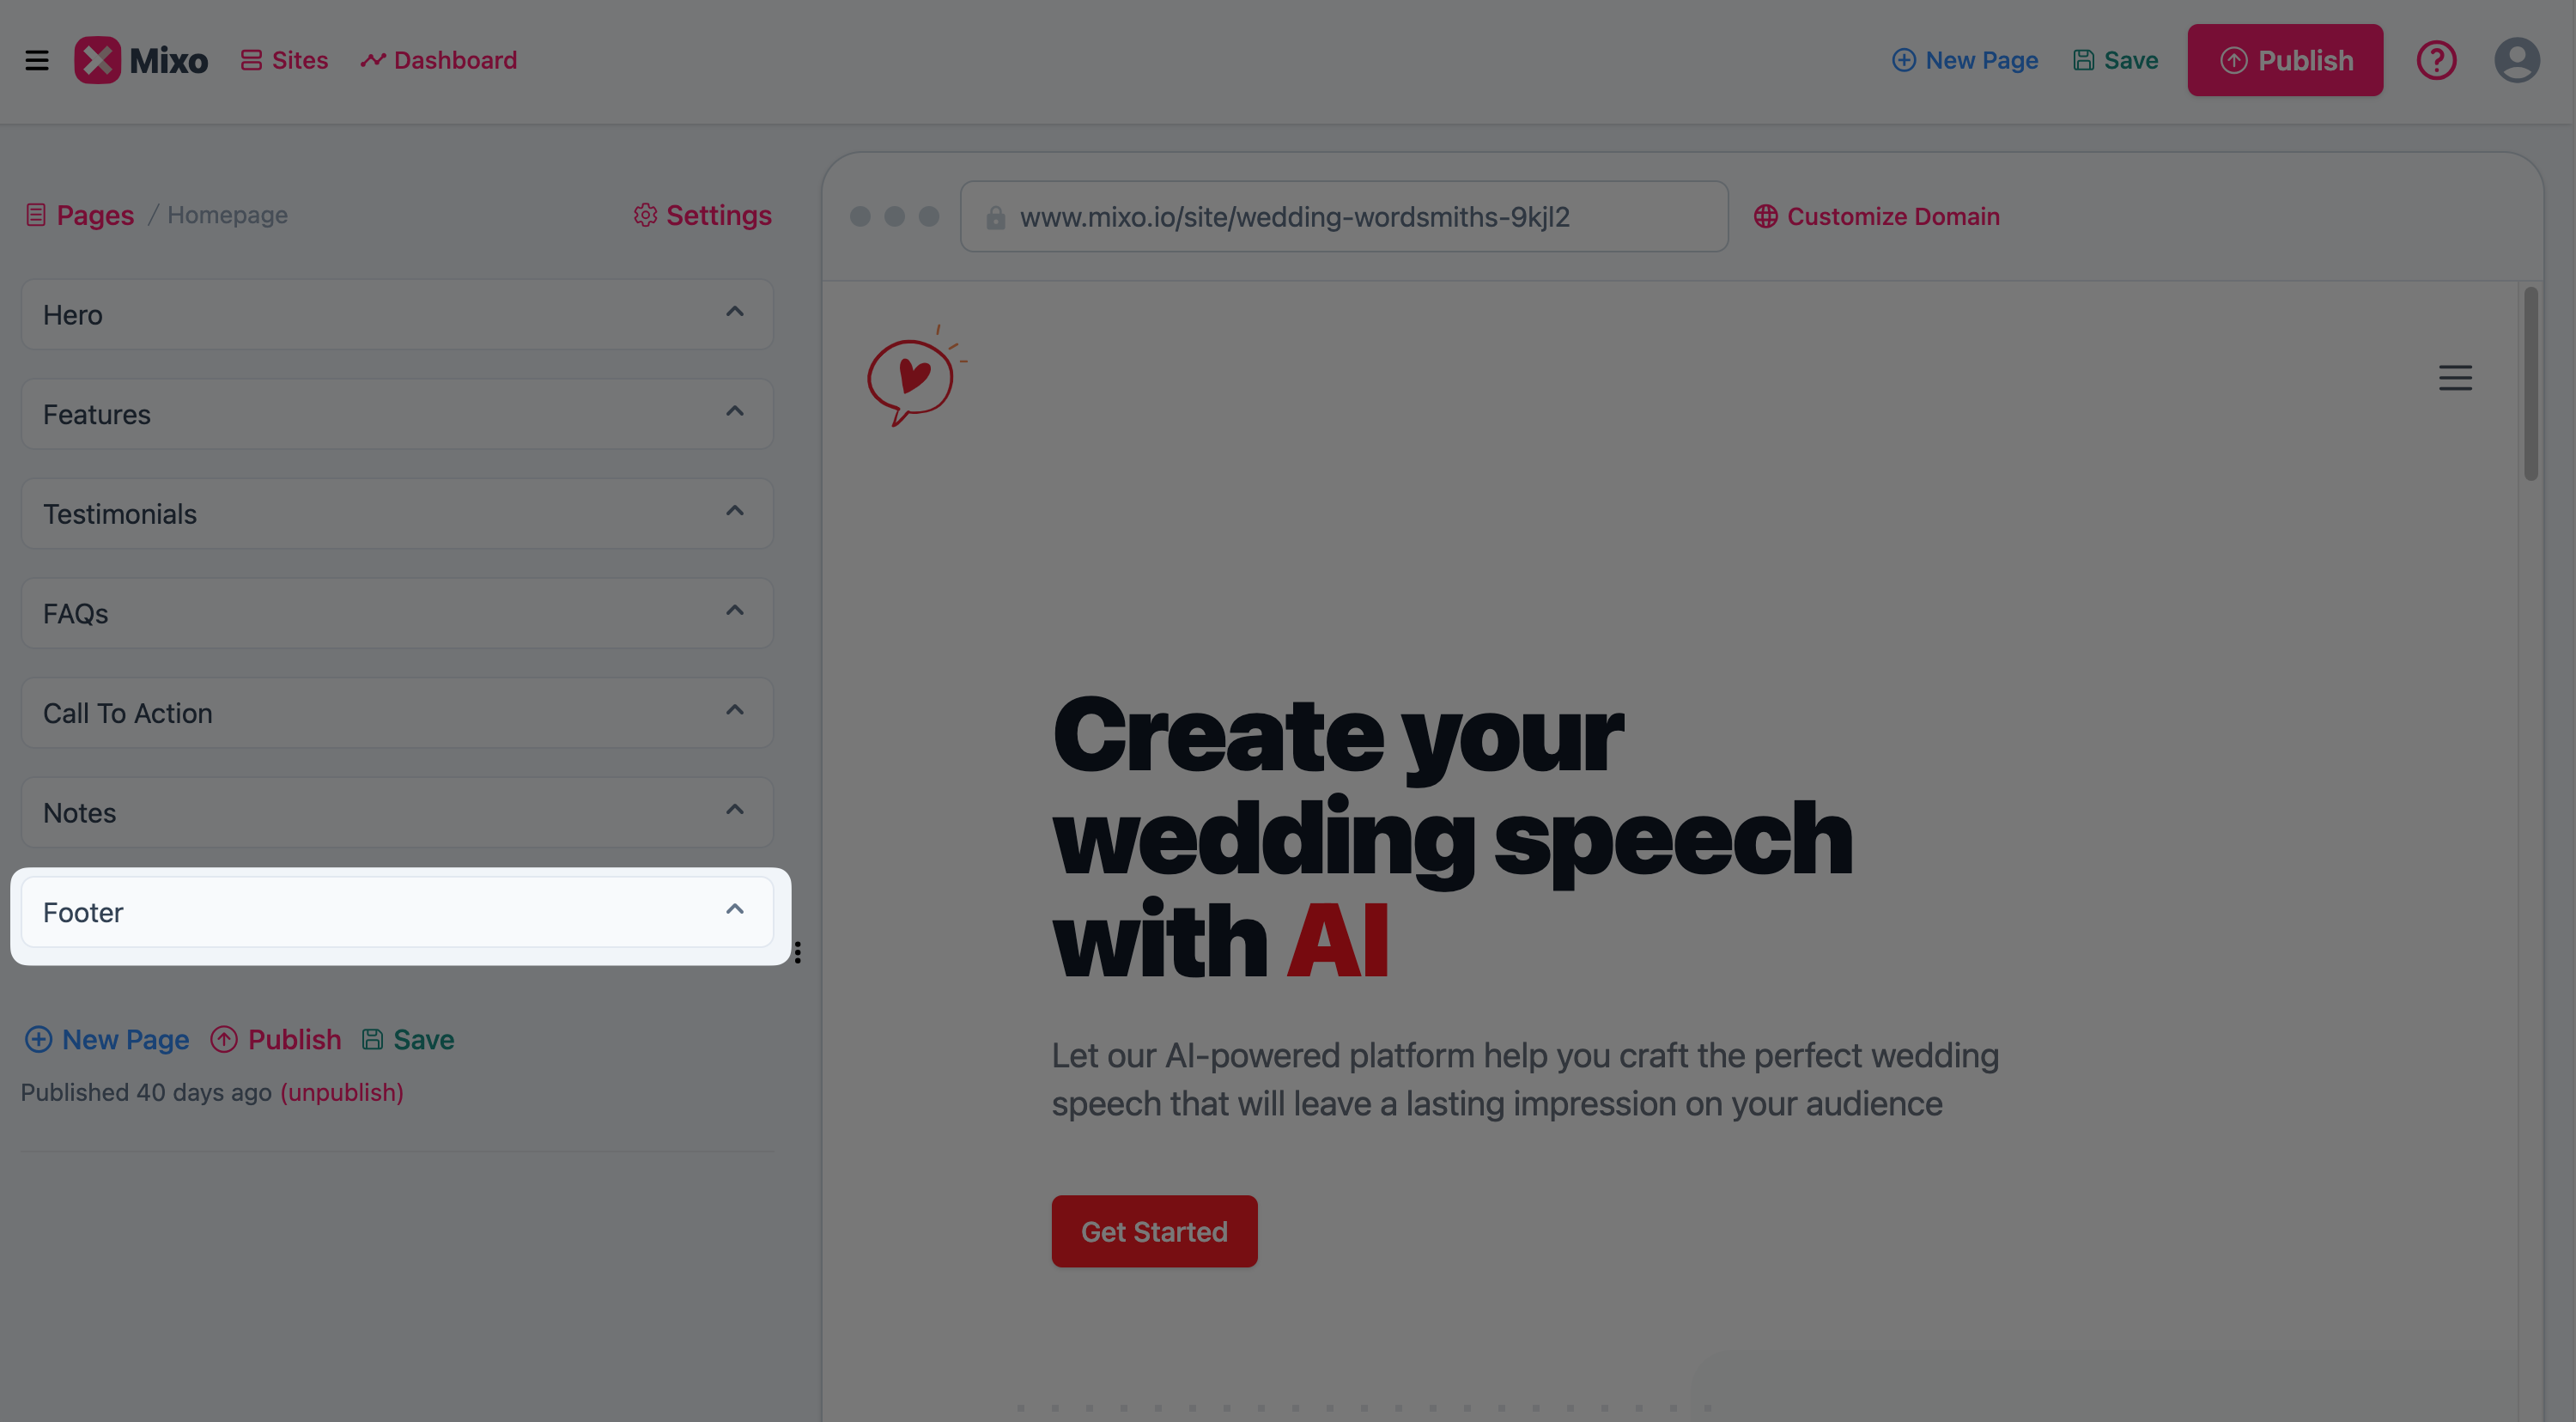Click the red Publish button
This screenshot has width=2576, height=1422.
(x=2285, y=59)
